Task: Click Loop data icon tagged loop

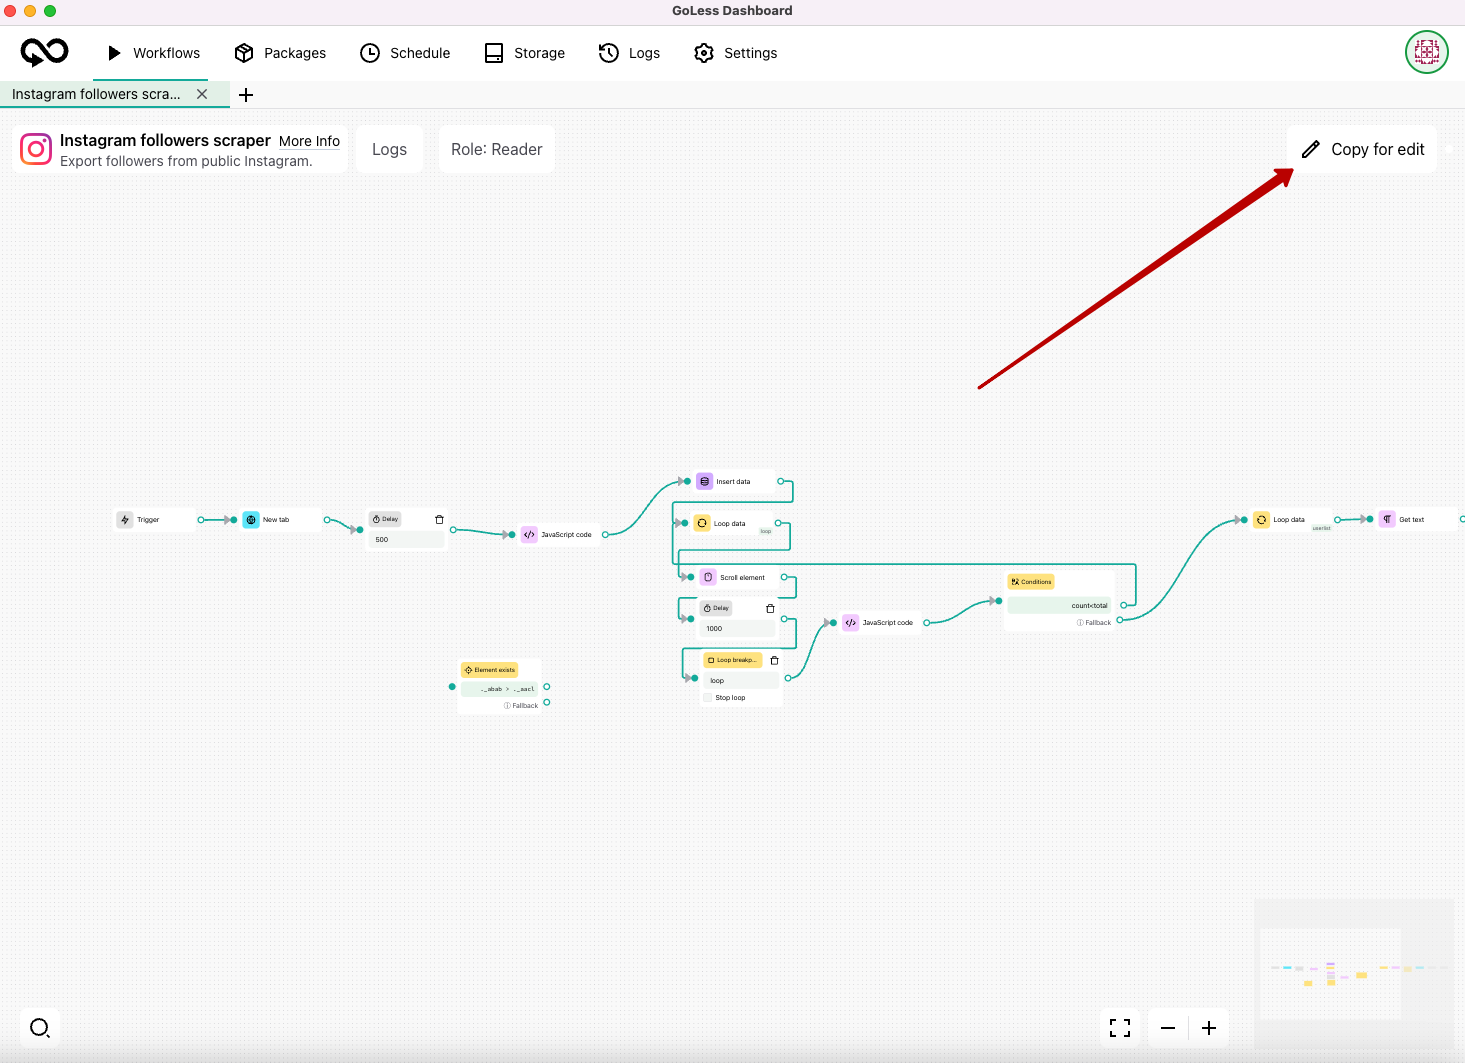Action: [x=702, y=523]
